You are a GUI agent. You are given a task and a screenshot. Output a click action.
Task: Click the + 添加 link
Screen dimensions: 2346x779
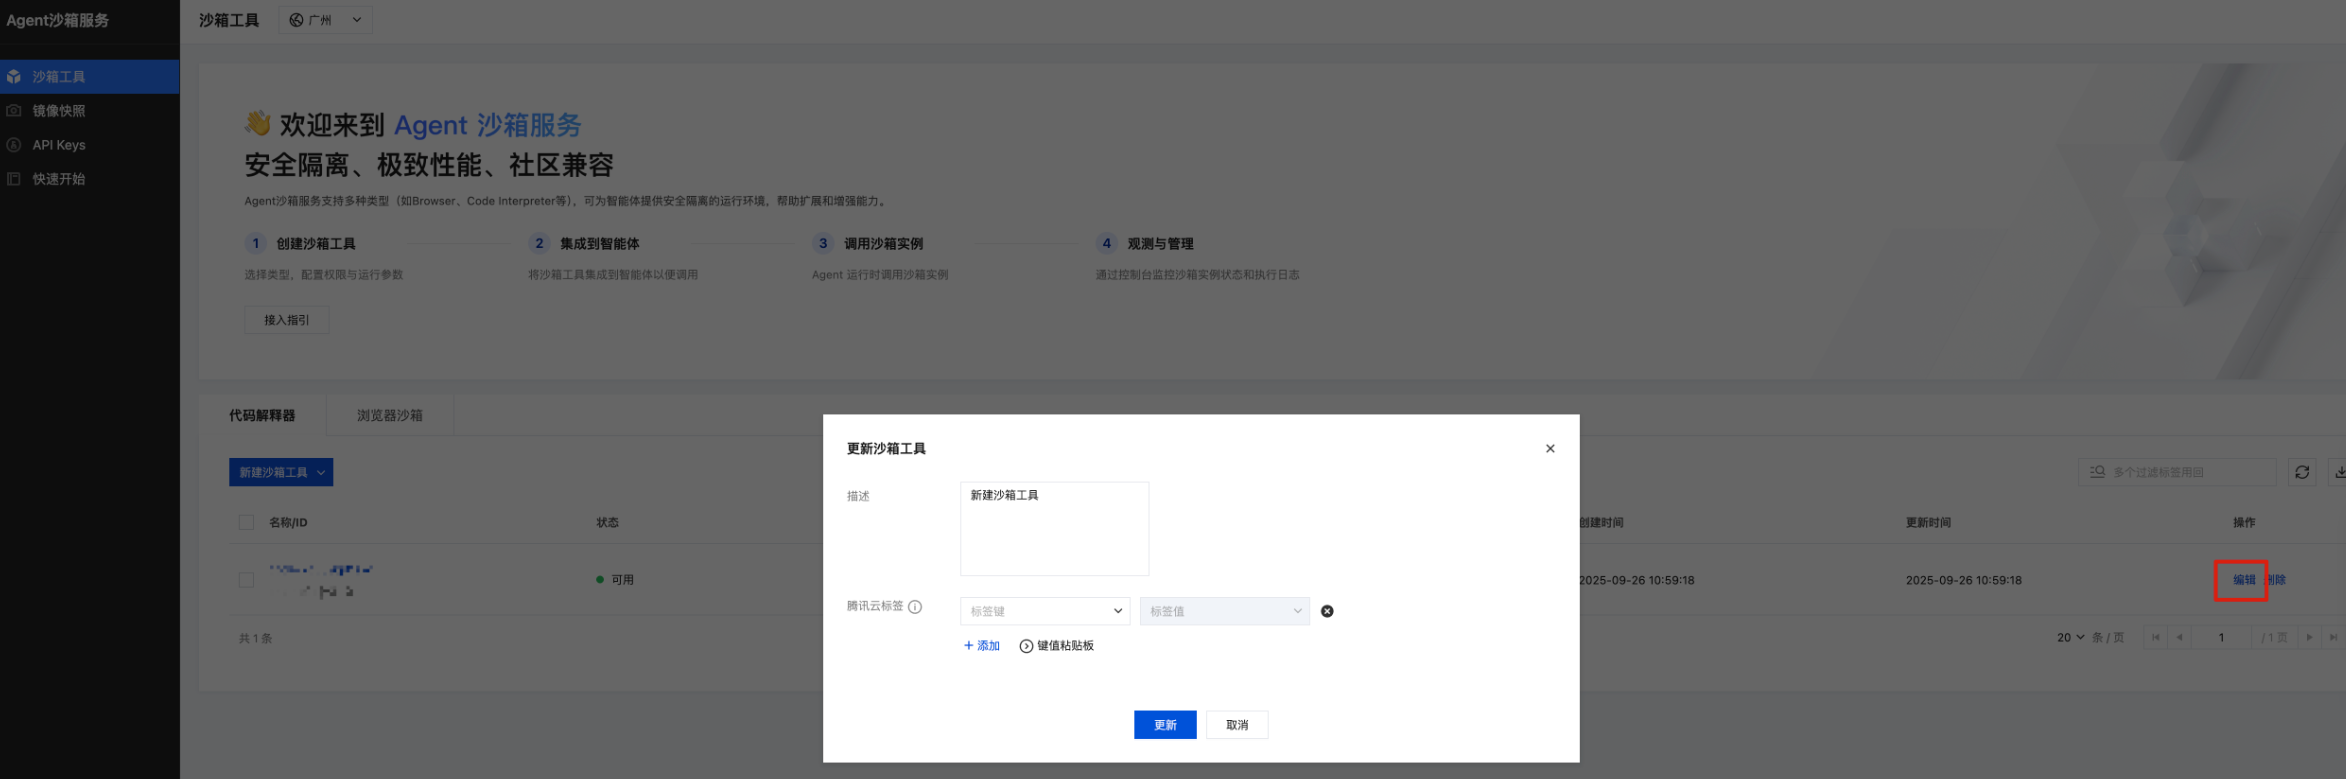pos(981,646)
